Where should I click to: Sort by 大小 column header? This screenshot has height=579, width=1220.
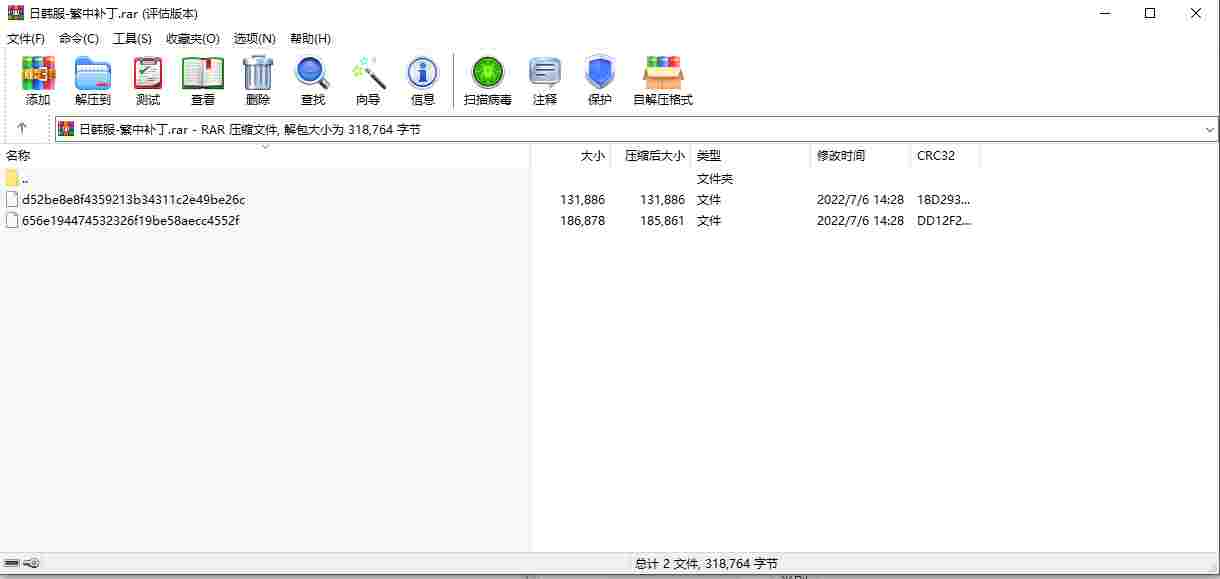point(570,155)
